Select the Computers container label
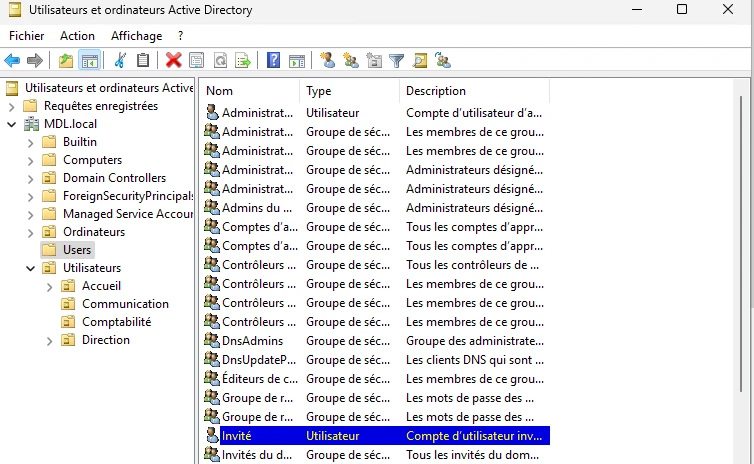Screen dimensions: 754x464 pos(92,160)
